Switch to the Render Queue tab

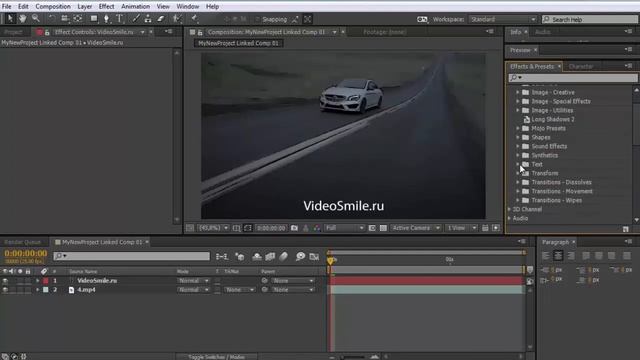[x=22, y=242]
